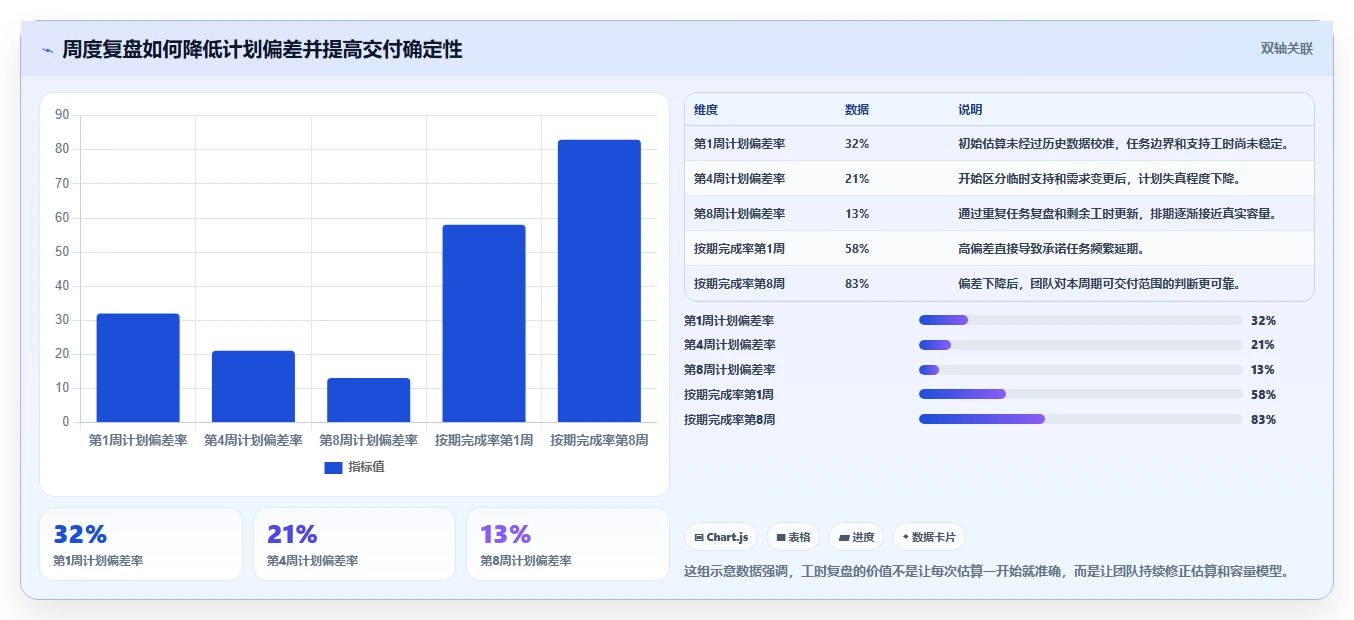This screenshot has width=1354, height=620.
Task: Click the 第1周计划偏差率 32% progress bar
Action: pyautogui.click(x=1080, y=320)
